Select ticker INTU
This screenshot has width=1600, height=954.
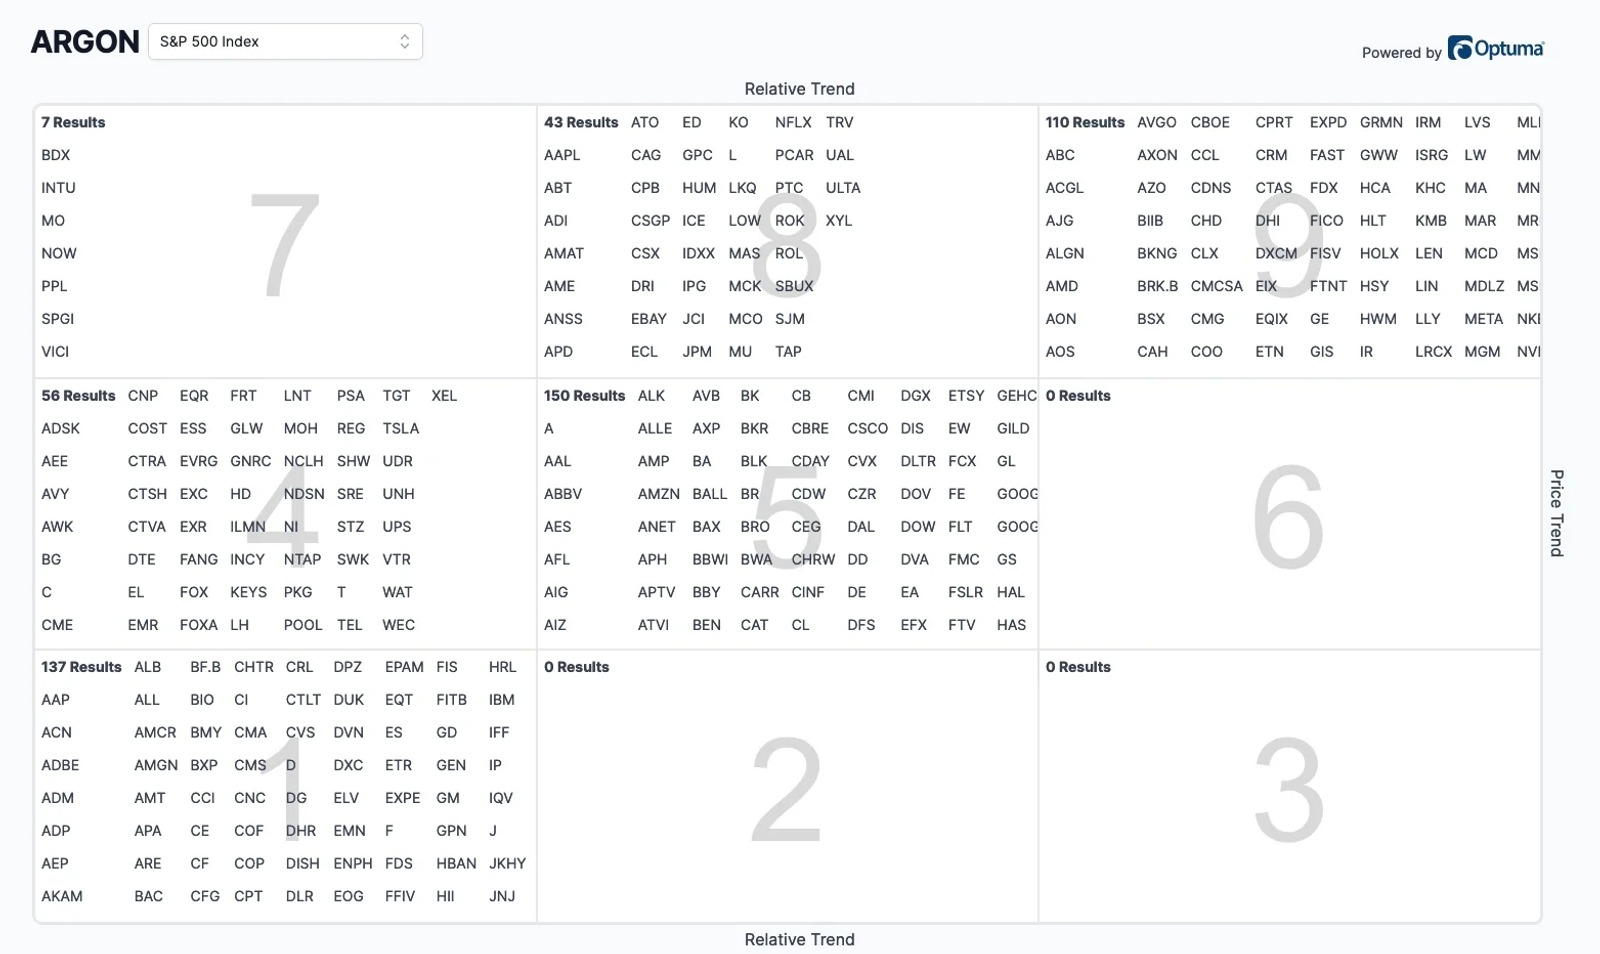pos(58,188)
